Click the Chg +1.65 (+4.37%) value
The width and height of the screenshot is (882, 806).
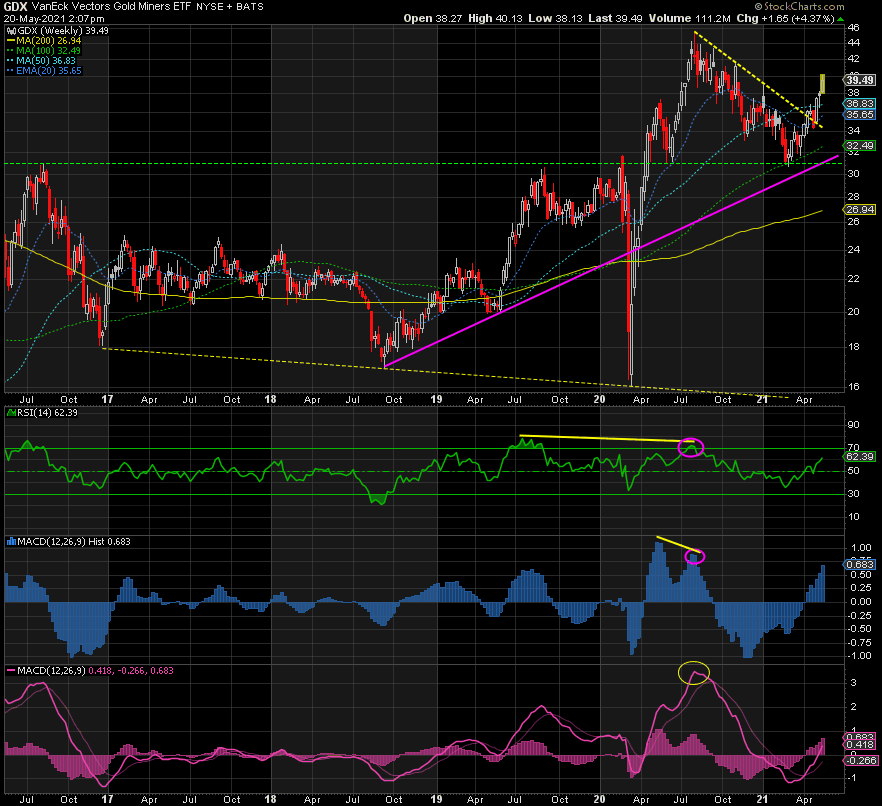click(785, 19)
